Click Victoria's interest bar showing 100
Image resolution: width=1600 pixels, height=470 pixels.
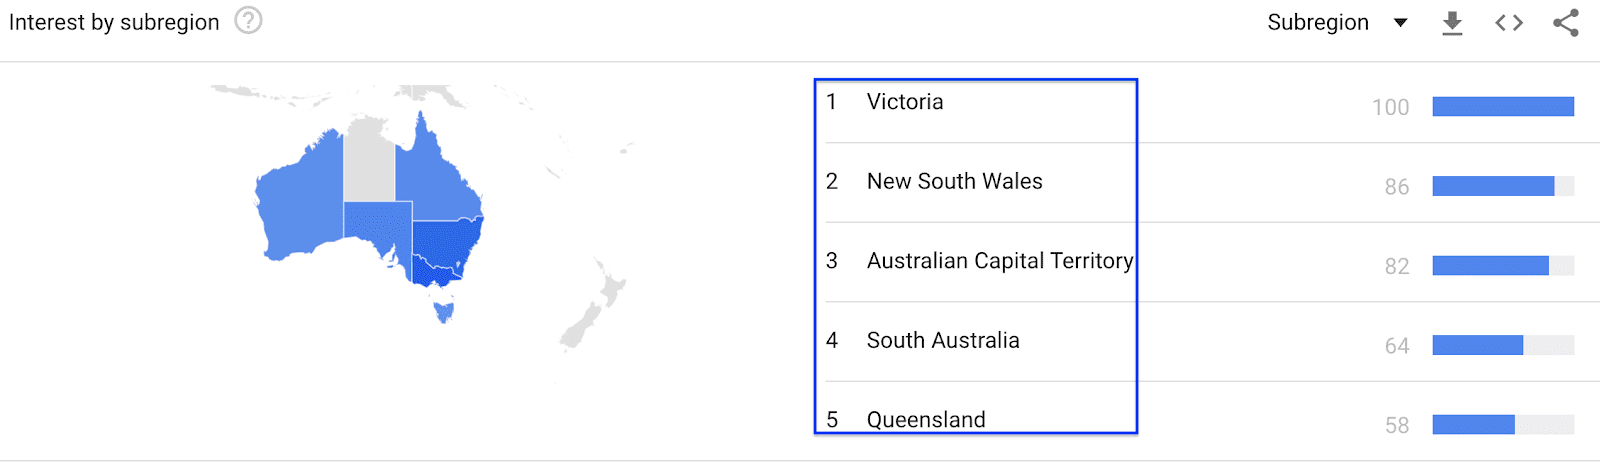click(x=1502, y=107)
